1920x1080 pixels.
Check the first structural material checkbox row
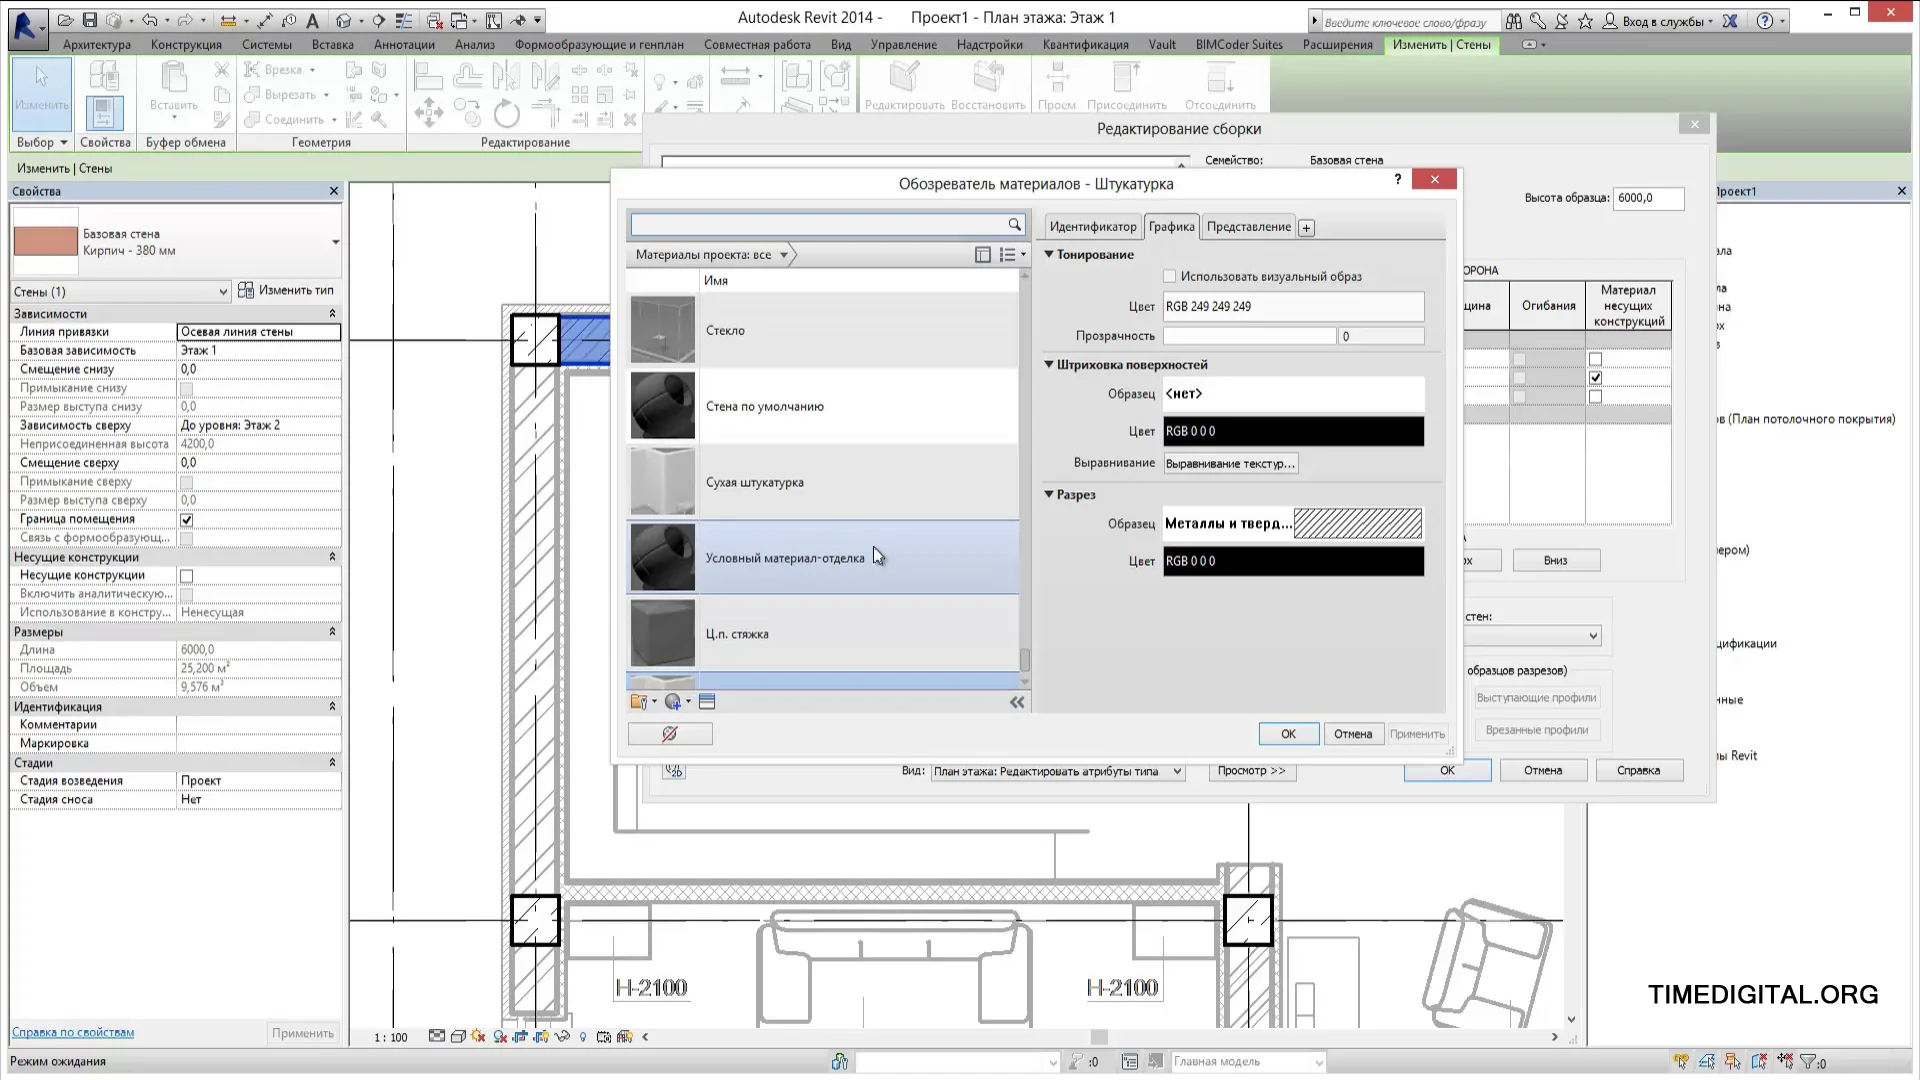(x=1595, y=359)
